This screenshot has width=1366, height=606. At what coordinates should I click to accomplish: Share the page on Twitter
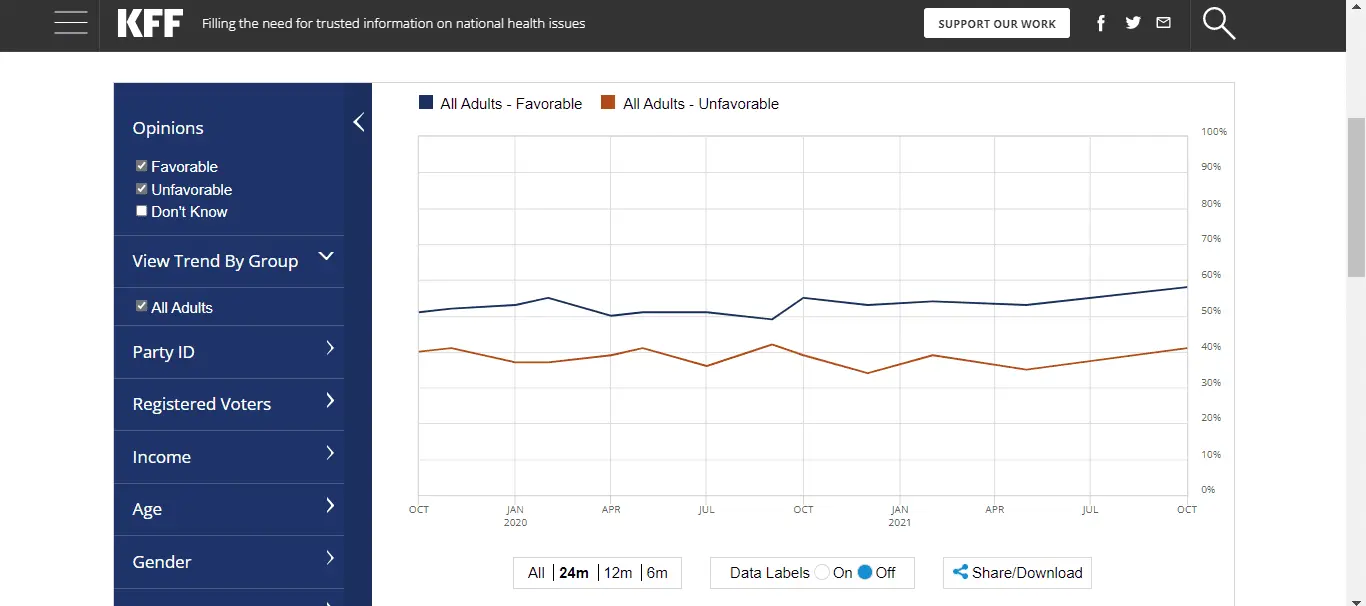point(1133,23)
